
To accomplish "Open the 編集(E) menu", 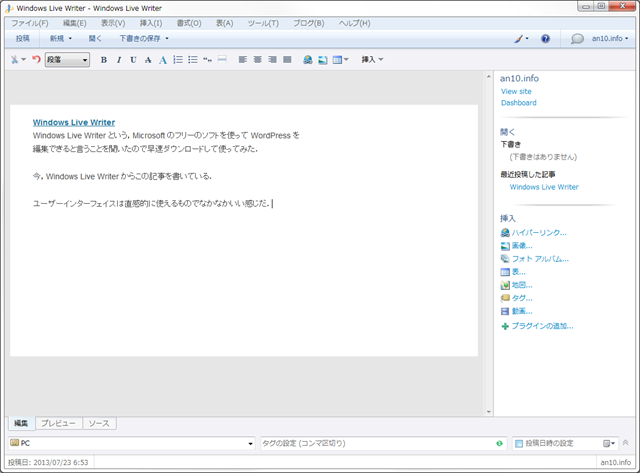I will [x=75, y=23].
